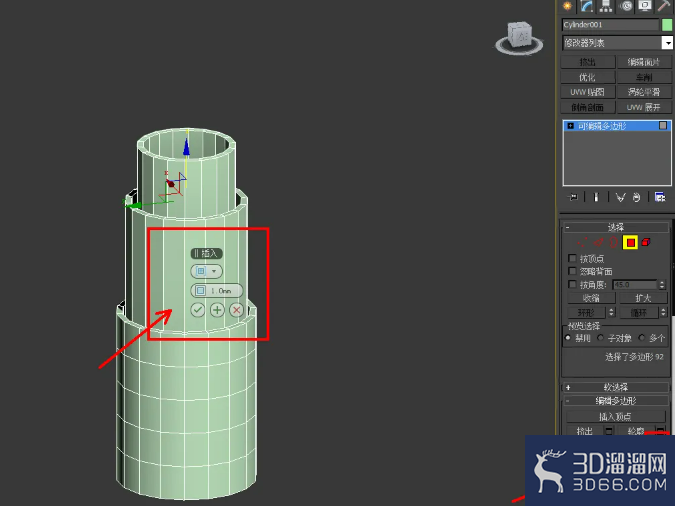675x506 pixels.
Task: Open the object color swatch
Action: click(667, 25)
